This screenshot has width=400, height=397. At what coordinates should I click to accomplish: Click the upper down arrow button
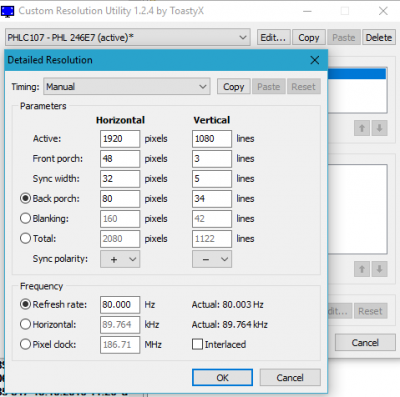(379, 128)
